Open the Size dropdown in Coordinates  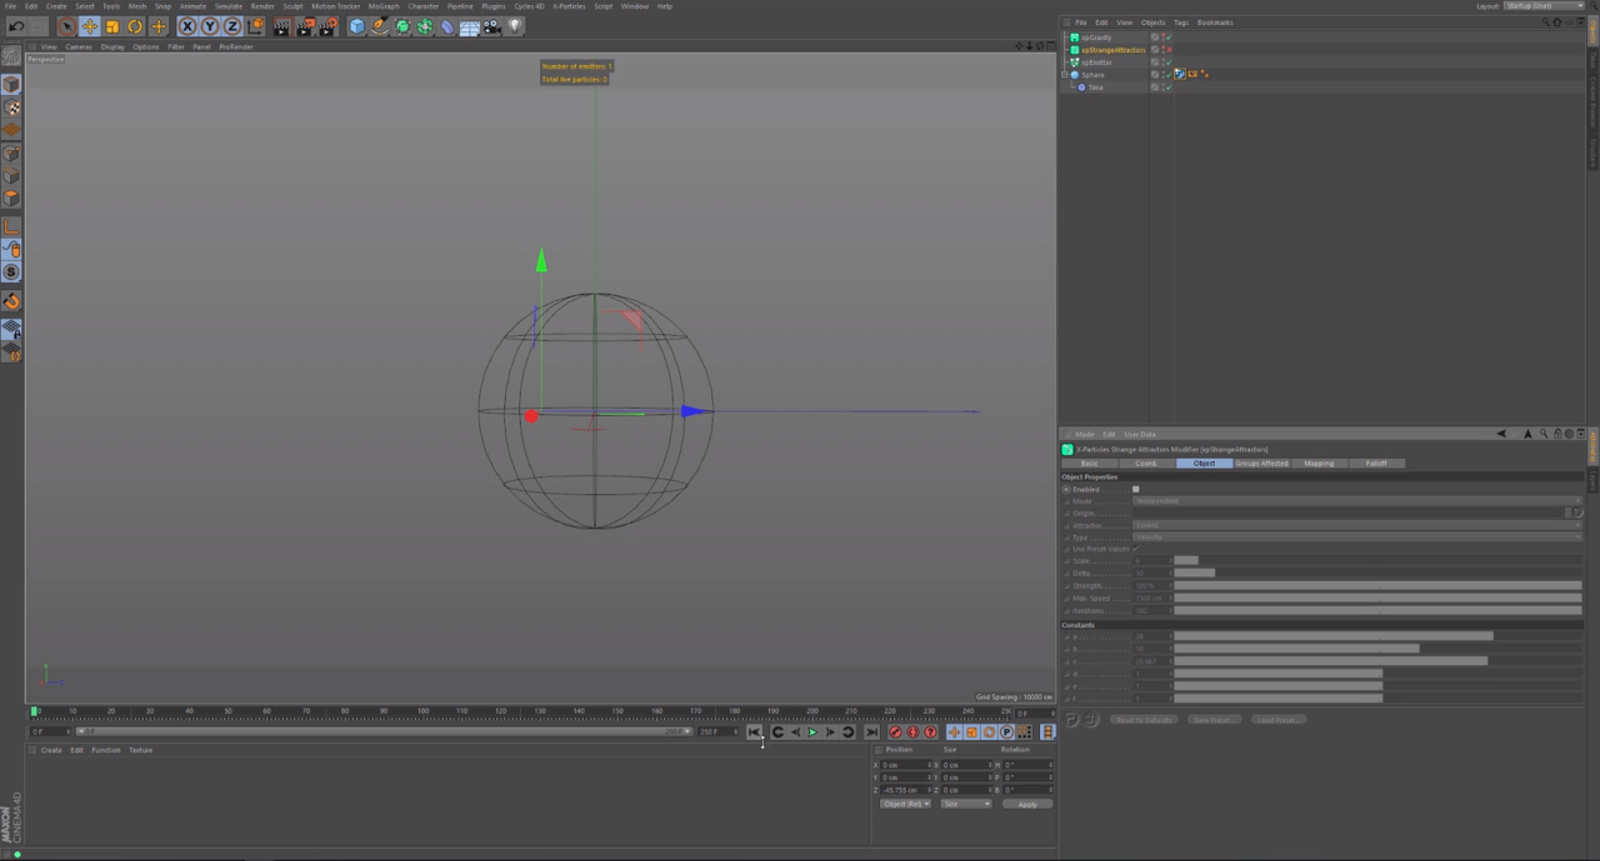966,804
